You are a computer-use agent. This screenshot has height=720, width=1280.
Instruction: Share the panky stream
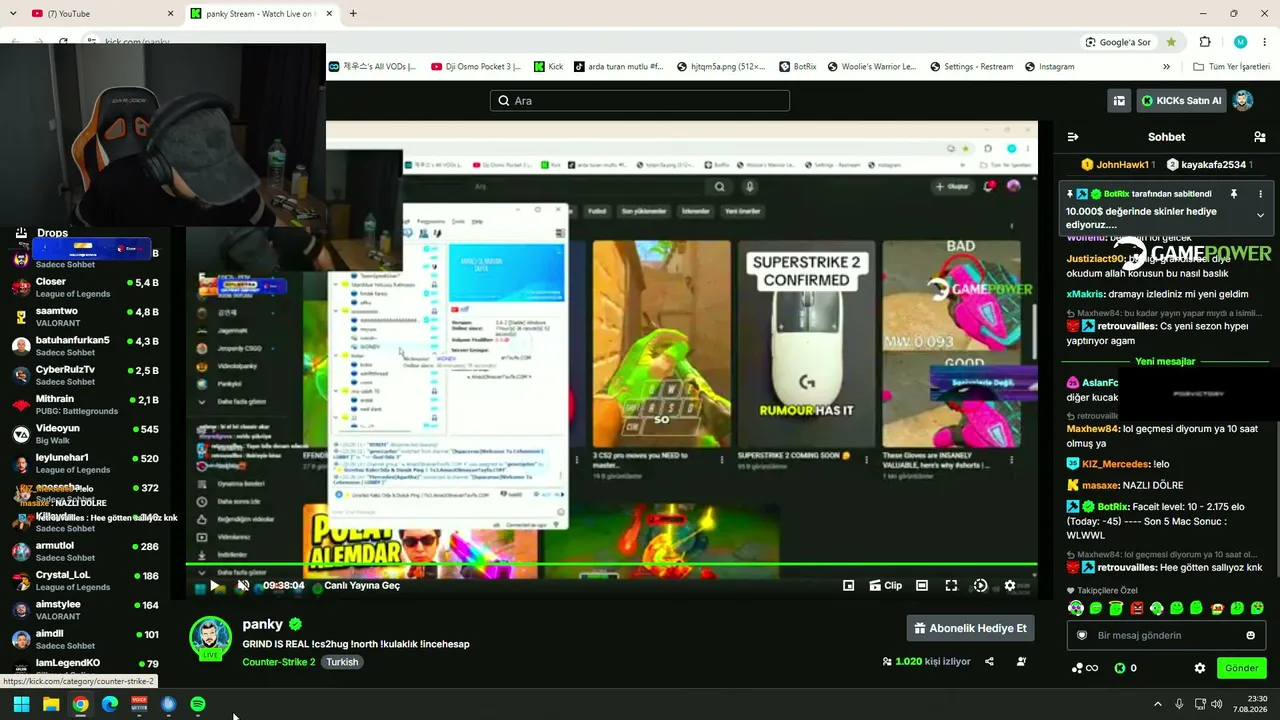pos(989,662)
